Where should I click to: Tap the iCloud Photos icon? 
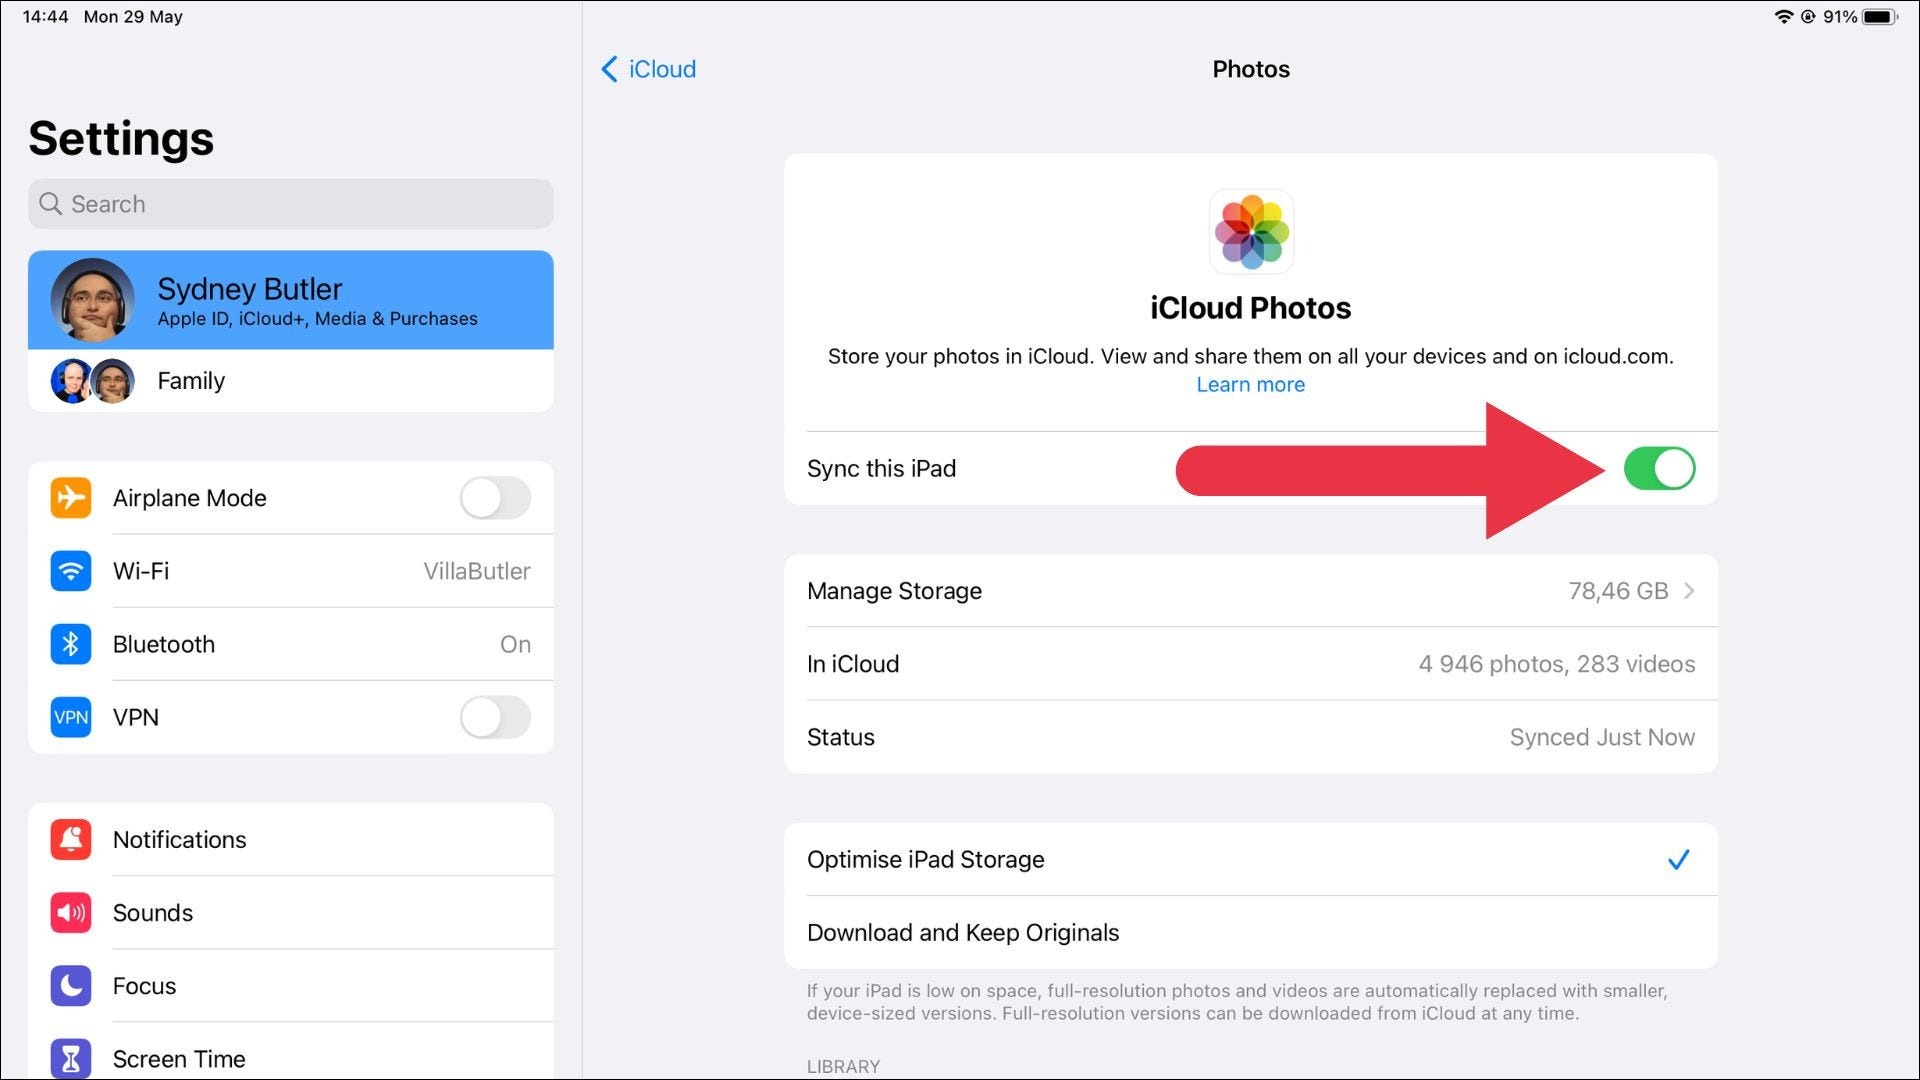coord(1250,233)
